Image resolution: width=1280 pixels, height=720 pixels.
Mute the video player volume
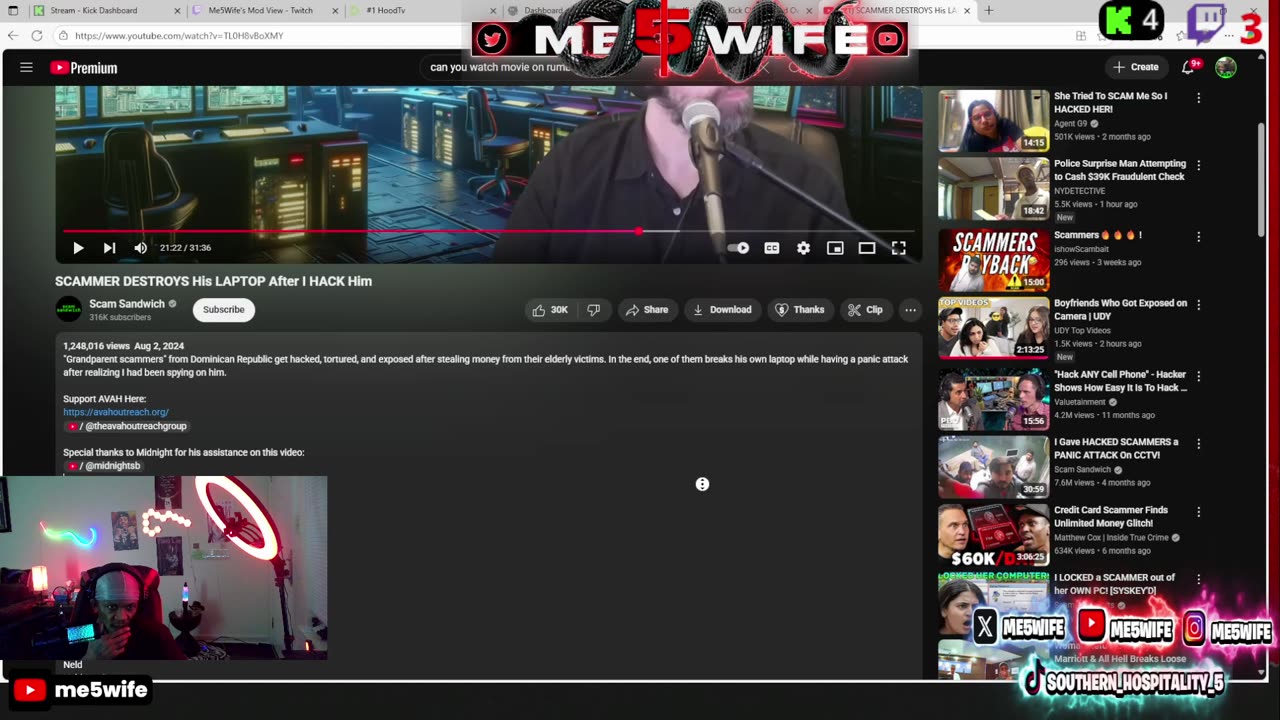(x=140, y=248)
